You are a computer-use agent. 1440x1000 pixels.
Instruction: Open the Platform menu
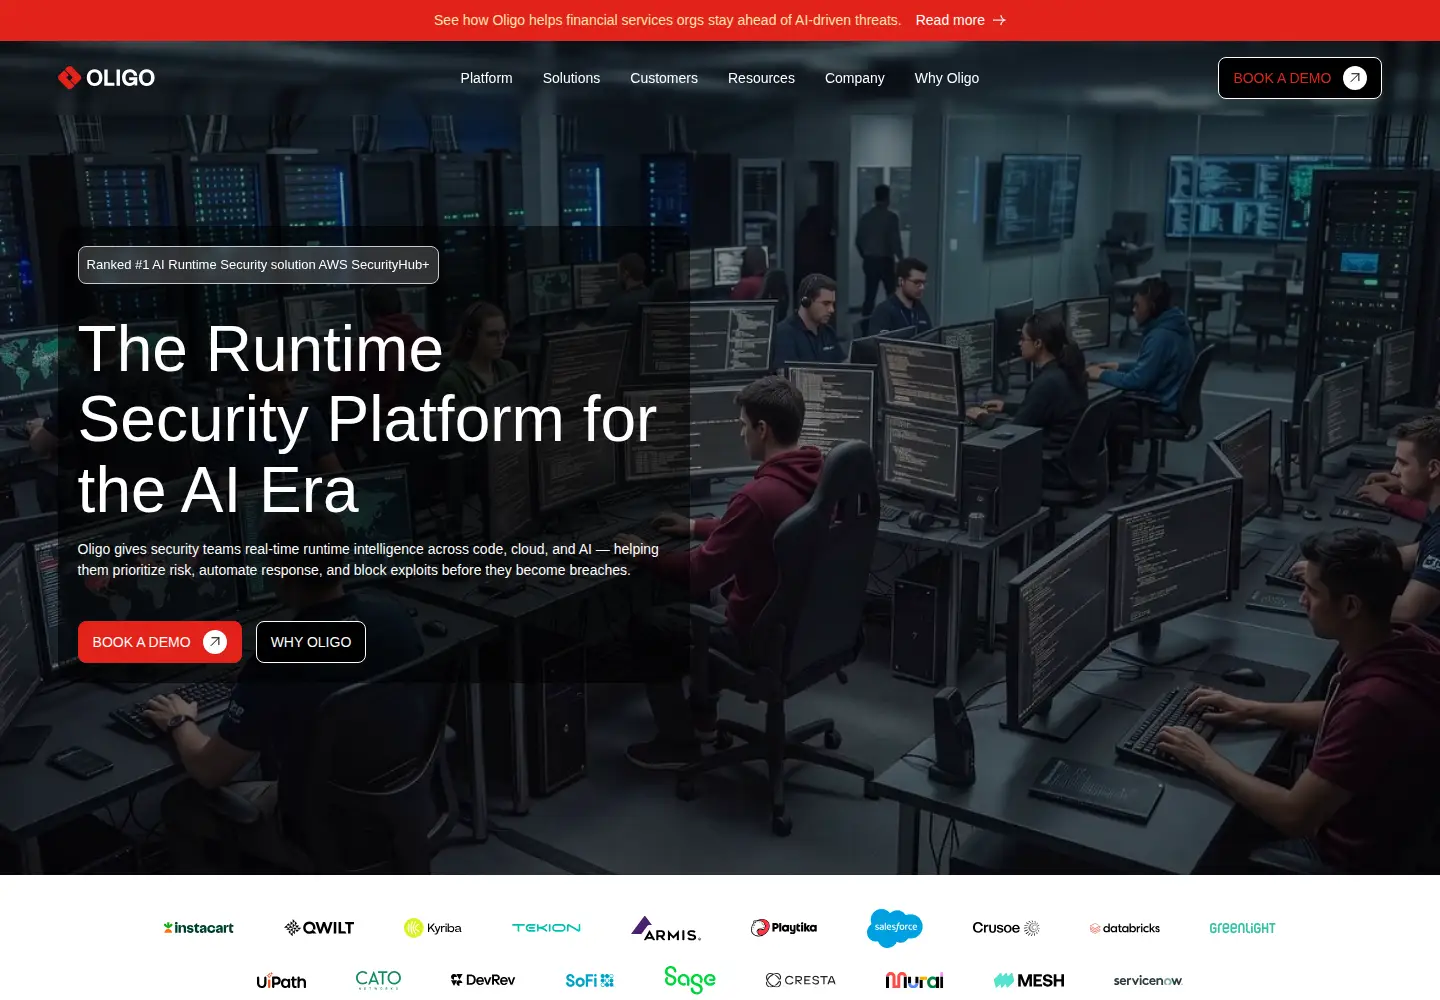(486, 78)
